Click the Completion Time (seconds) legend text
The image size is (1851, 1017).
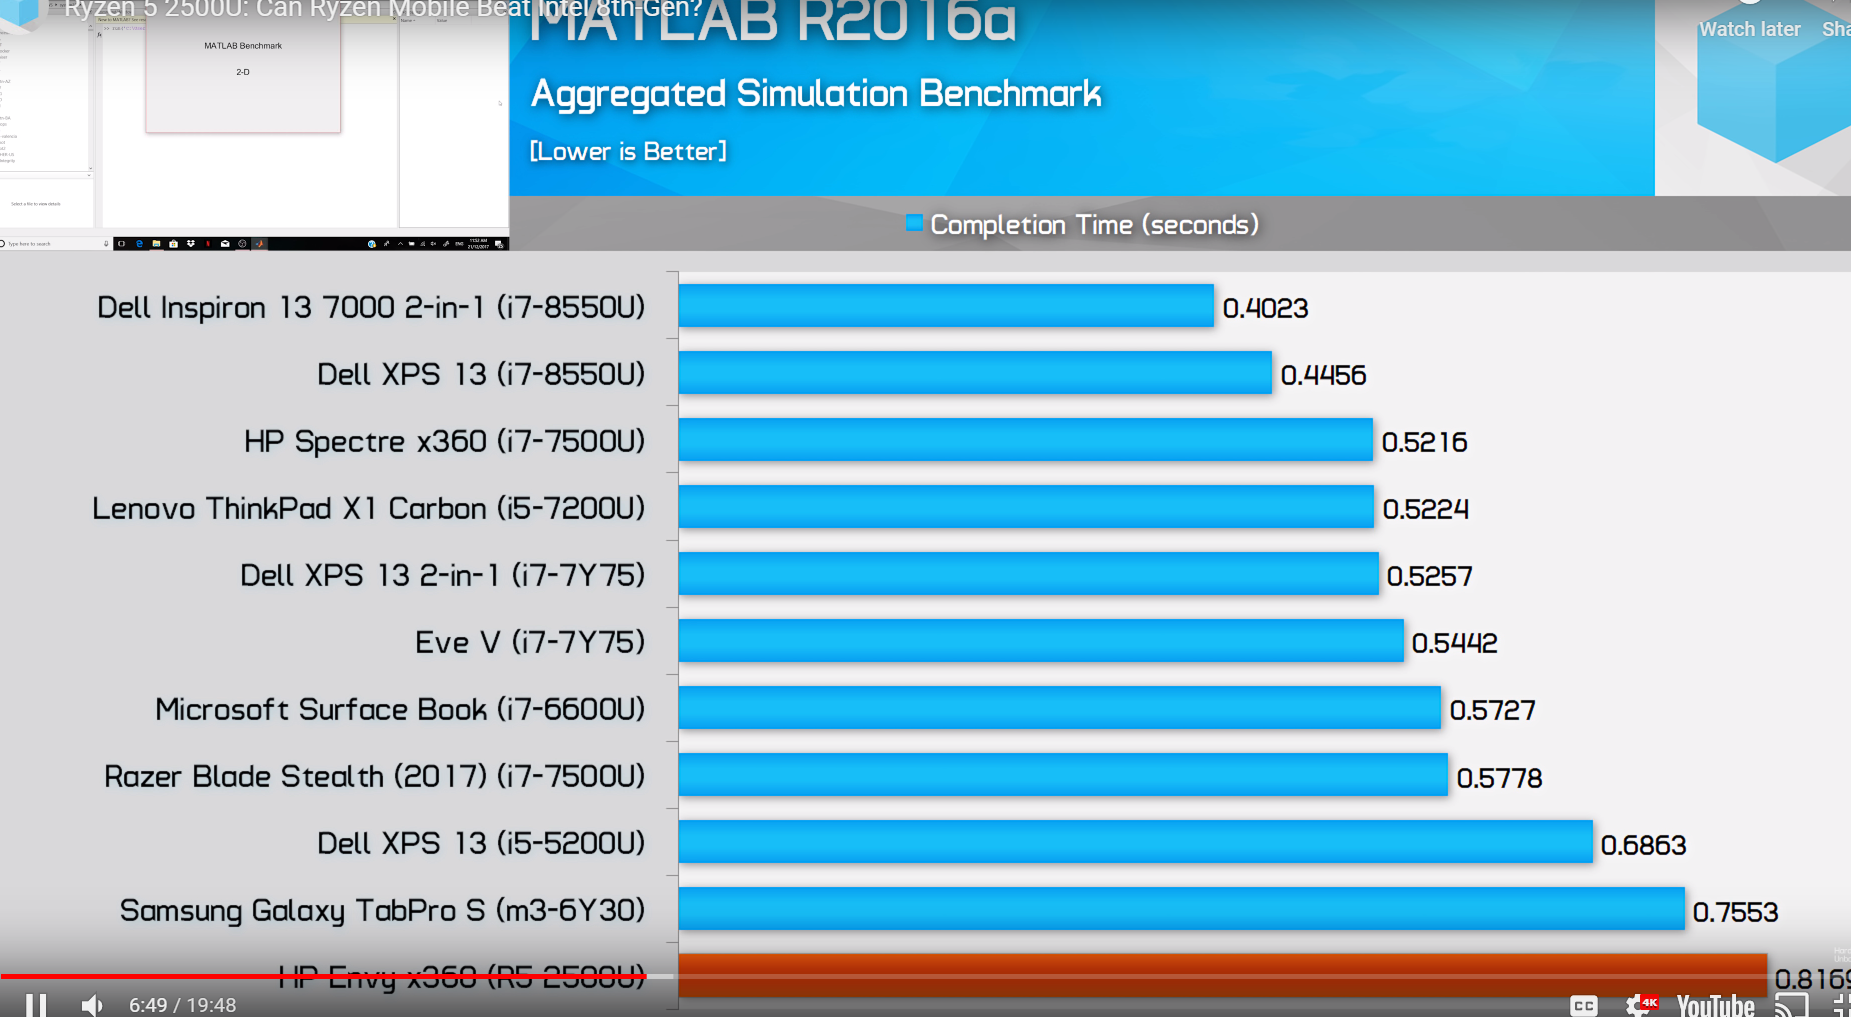point(1094,225)
